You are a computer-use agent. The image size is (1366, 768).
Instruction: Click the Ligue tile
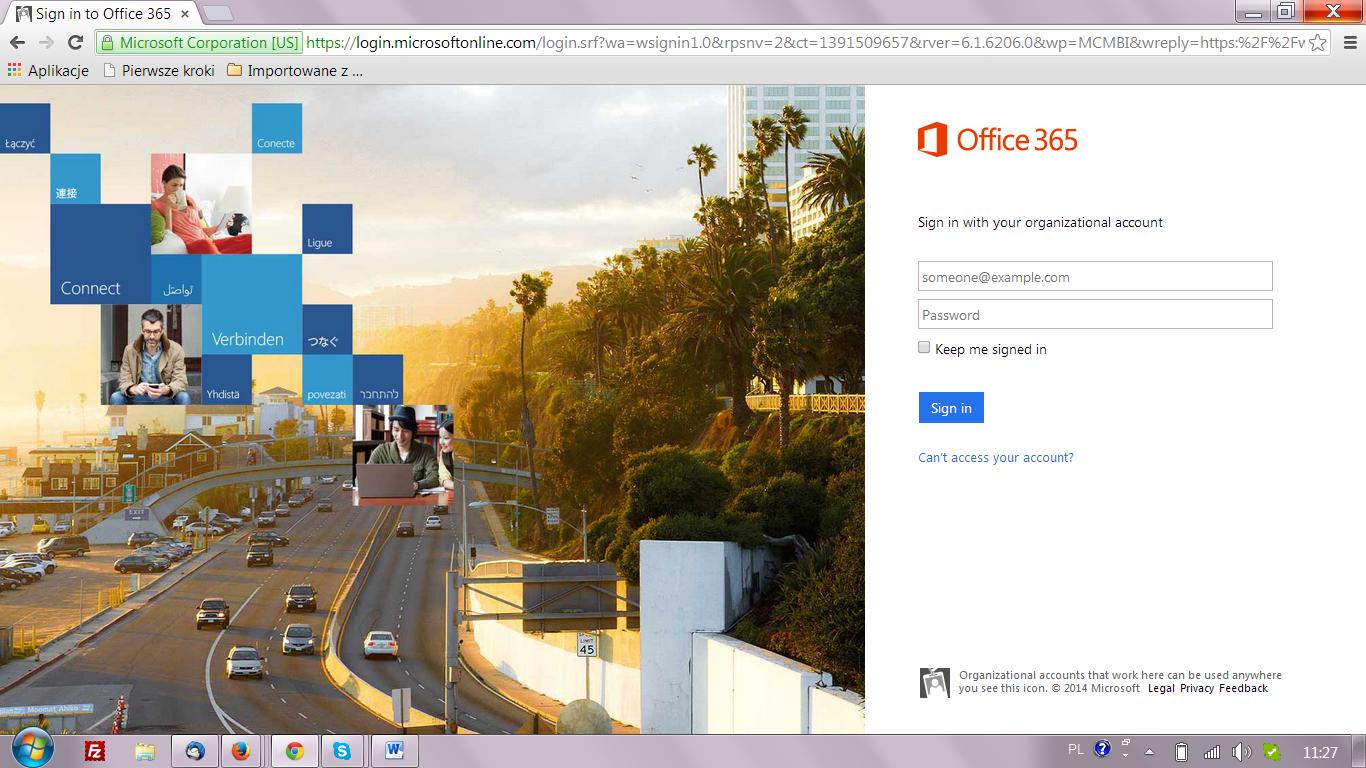pyautogui.click(x=327, y=229)
